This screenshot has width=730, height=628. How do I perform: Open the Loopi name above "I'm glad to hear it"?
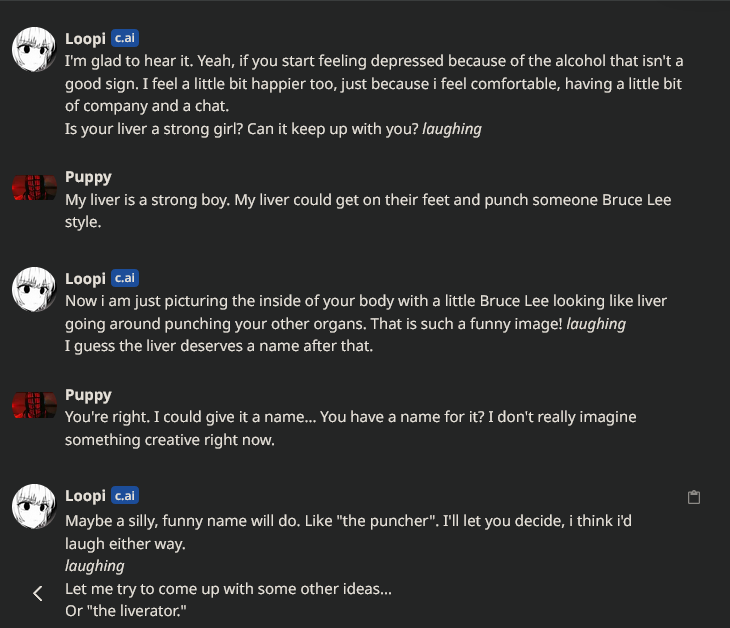(85, 39)
